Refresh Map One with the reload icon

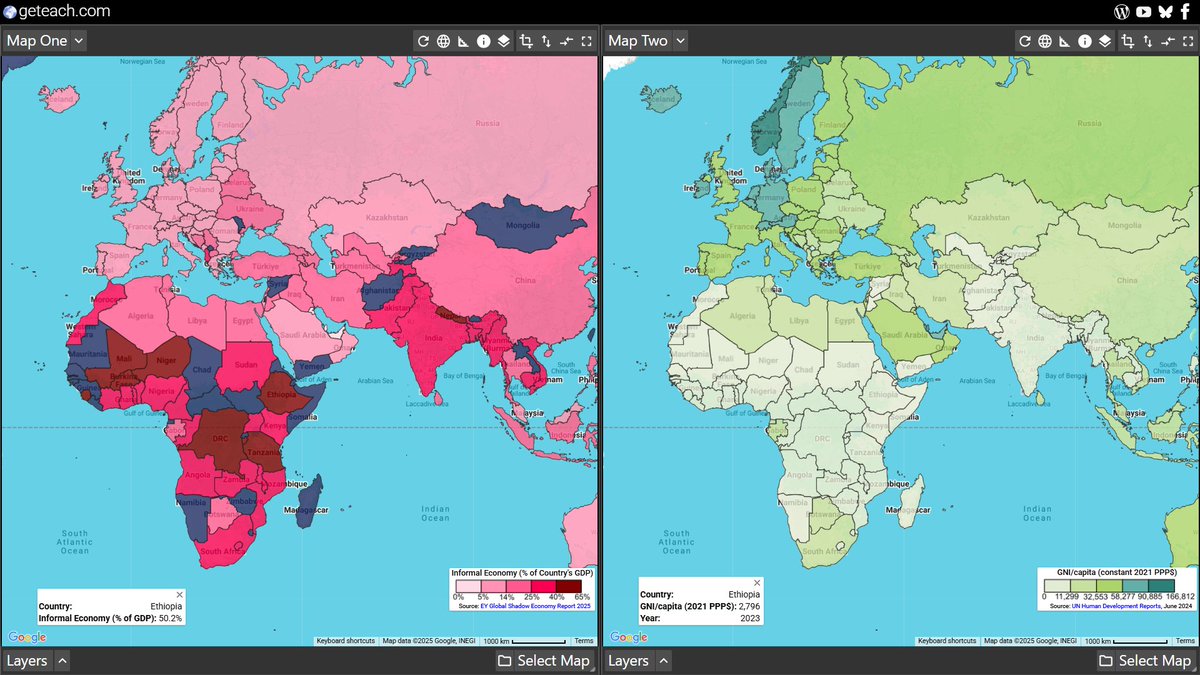click(x=424, y=41)
